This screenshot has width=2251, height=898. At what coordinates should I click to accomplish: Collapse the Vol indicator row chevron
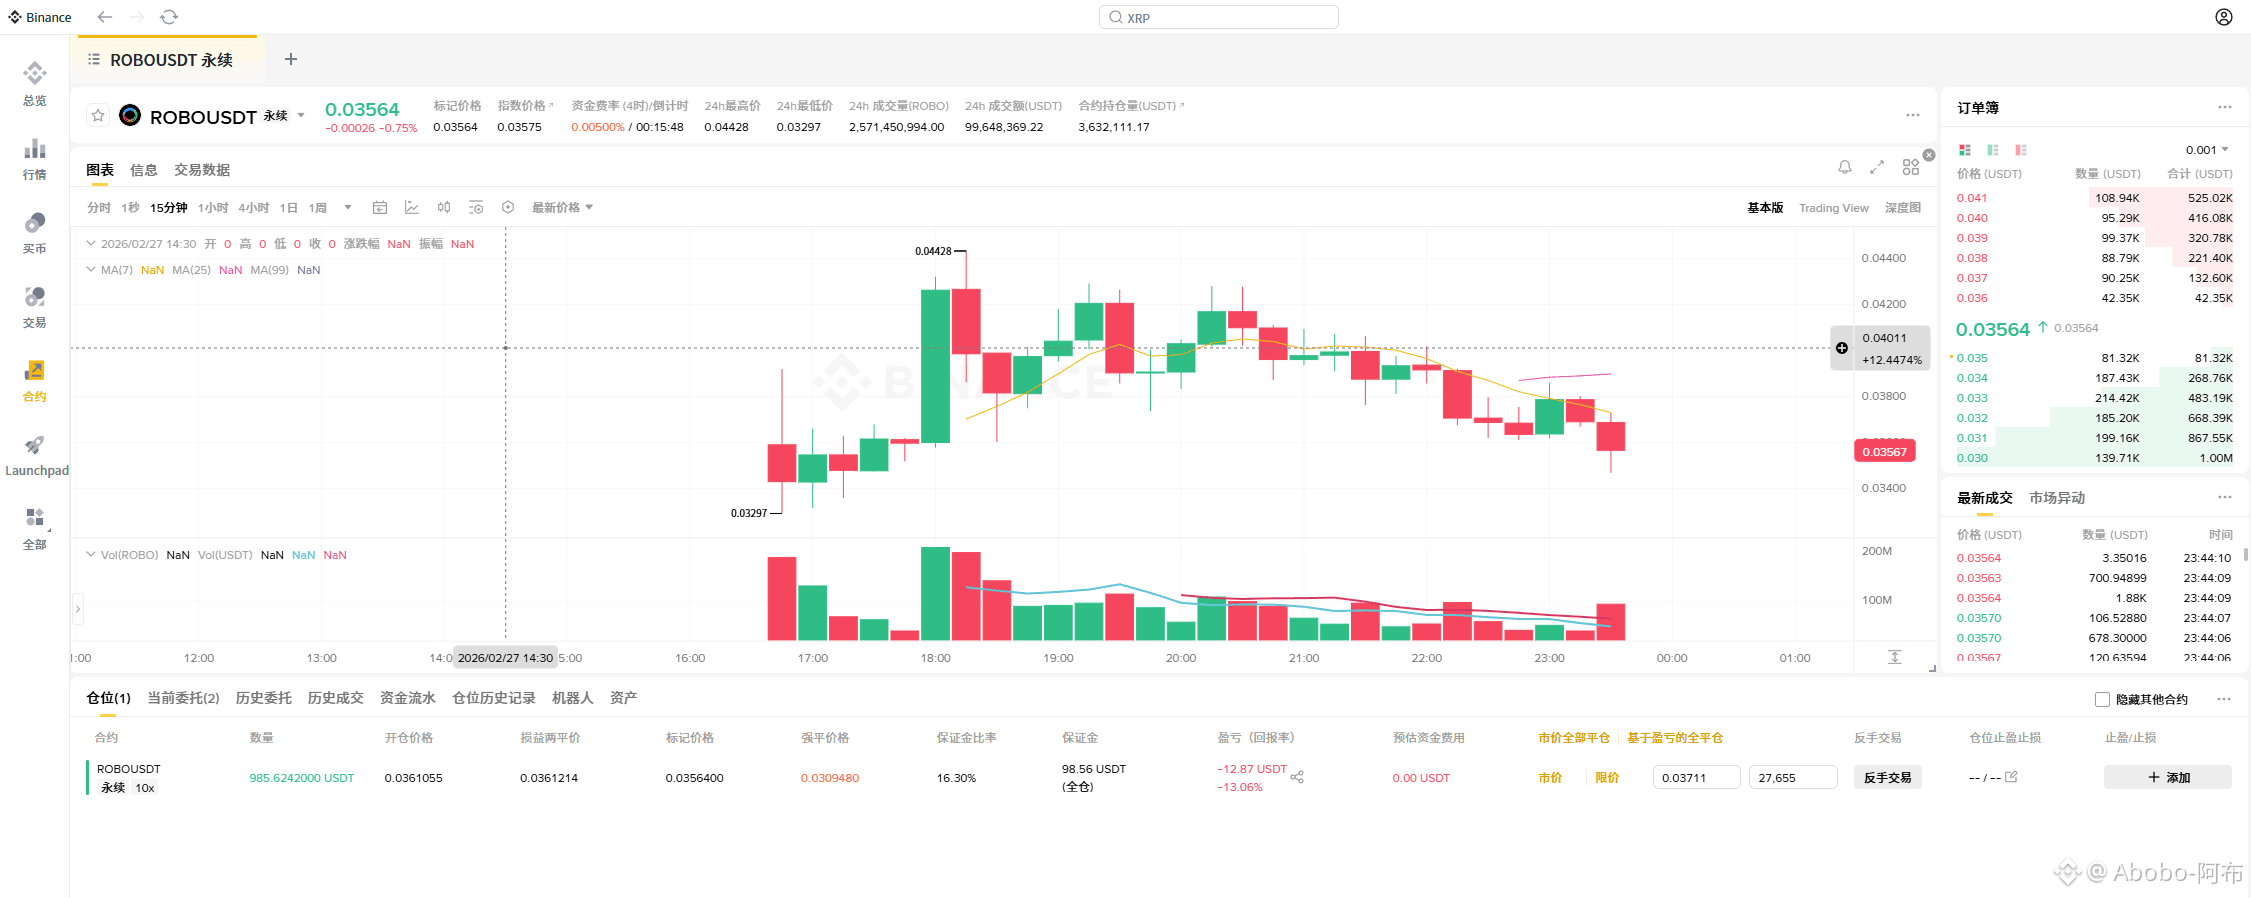coord(91,554)
